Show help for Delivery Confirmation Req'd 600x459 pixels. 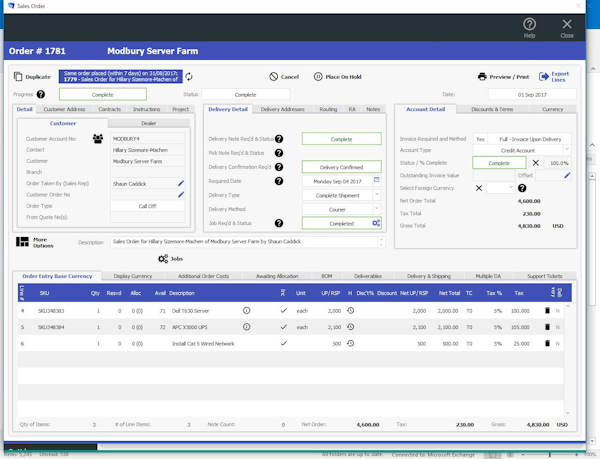pyautogui.click(x=279, y=167)
